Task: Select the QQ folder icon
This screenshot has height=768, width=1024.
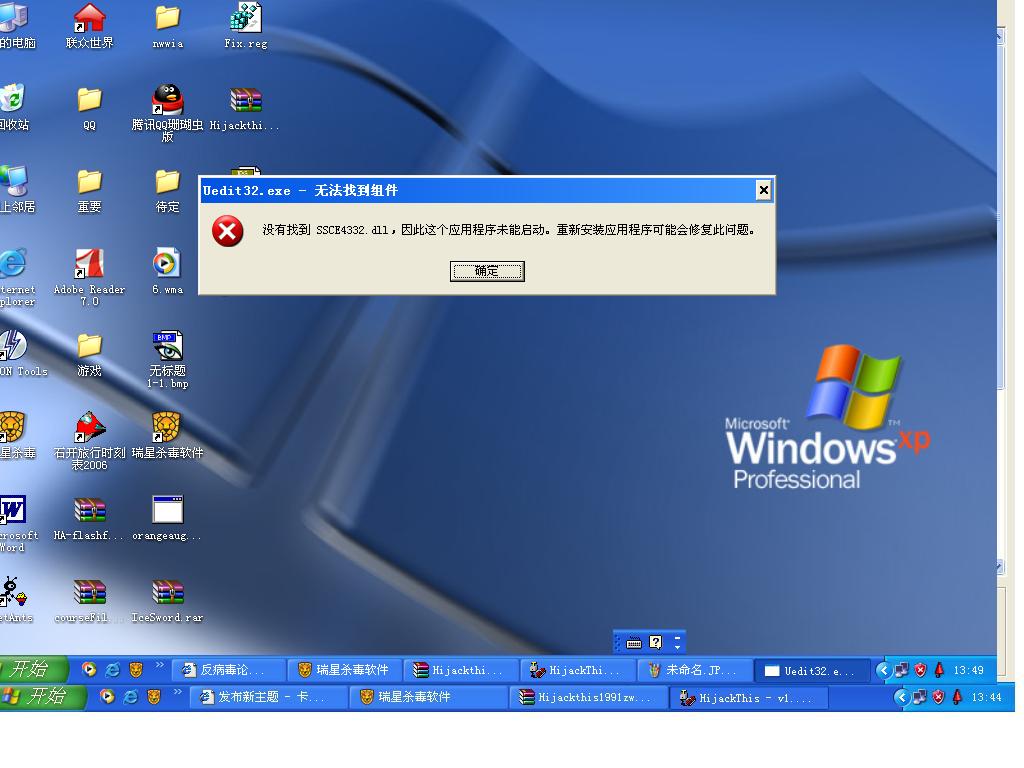Action: point(89,109)
